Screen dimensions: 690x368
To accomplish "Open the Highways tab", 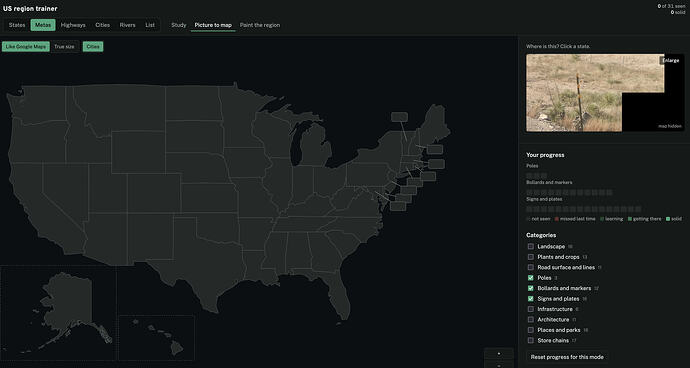I will point(73,25).
